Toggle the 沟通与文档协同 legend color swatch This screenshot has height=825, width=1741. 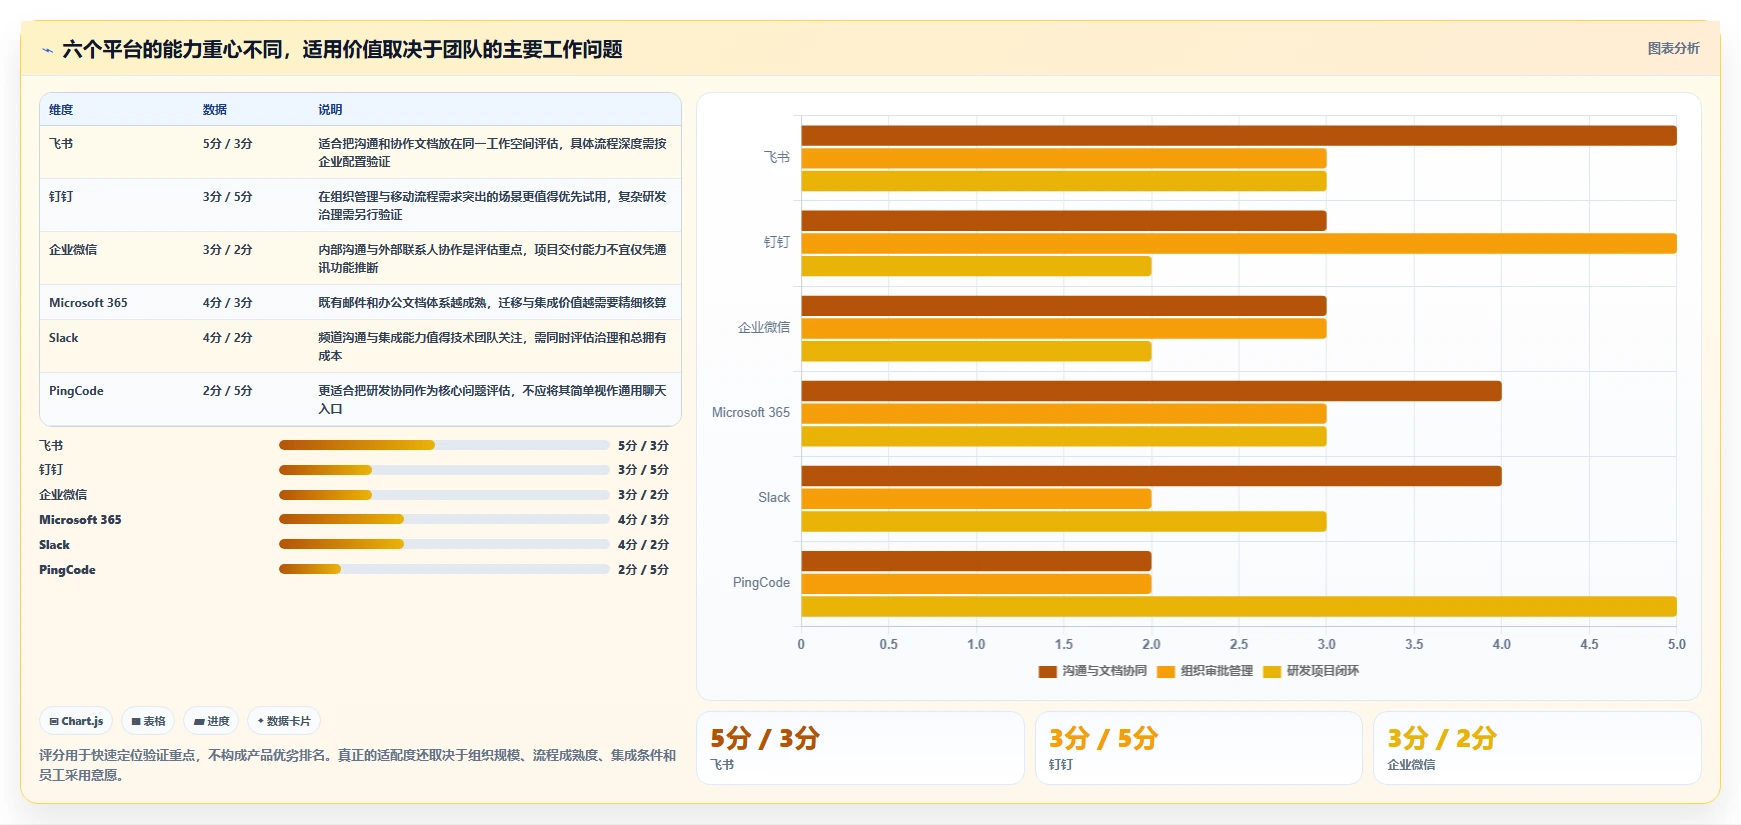tap(1047, 671)
